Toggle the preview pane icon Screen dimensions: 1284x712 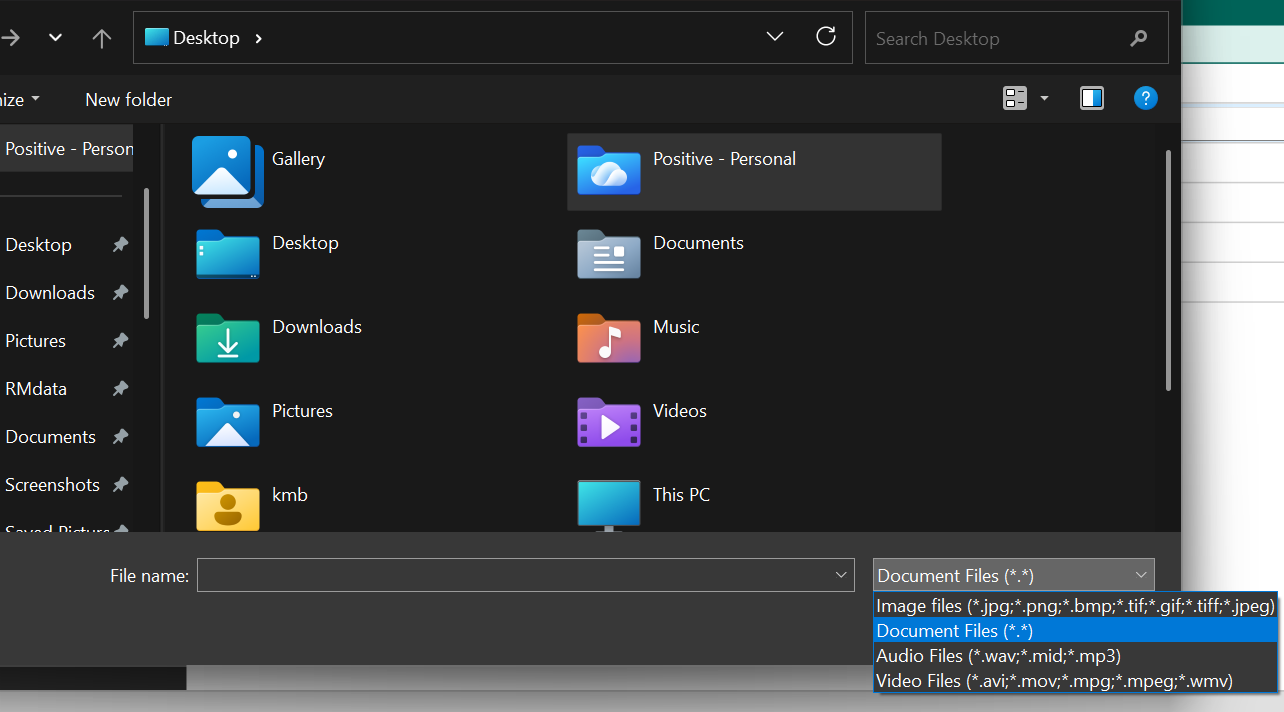click(1092, 98)
